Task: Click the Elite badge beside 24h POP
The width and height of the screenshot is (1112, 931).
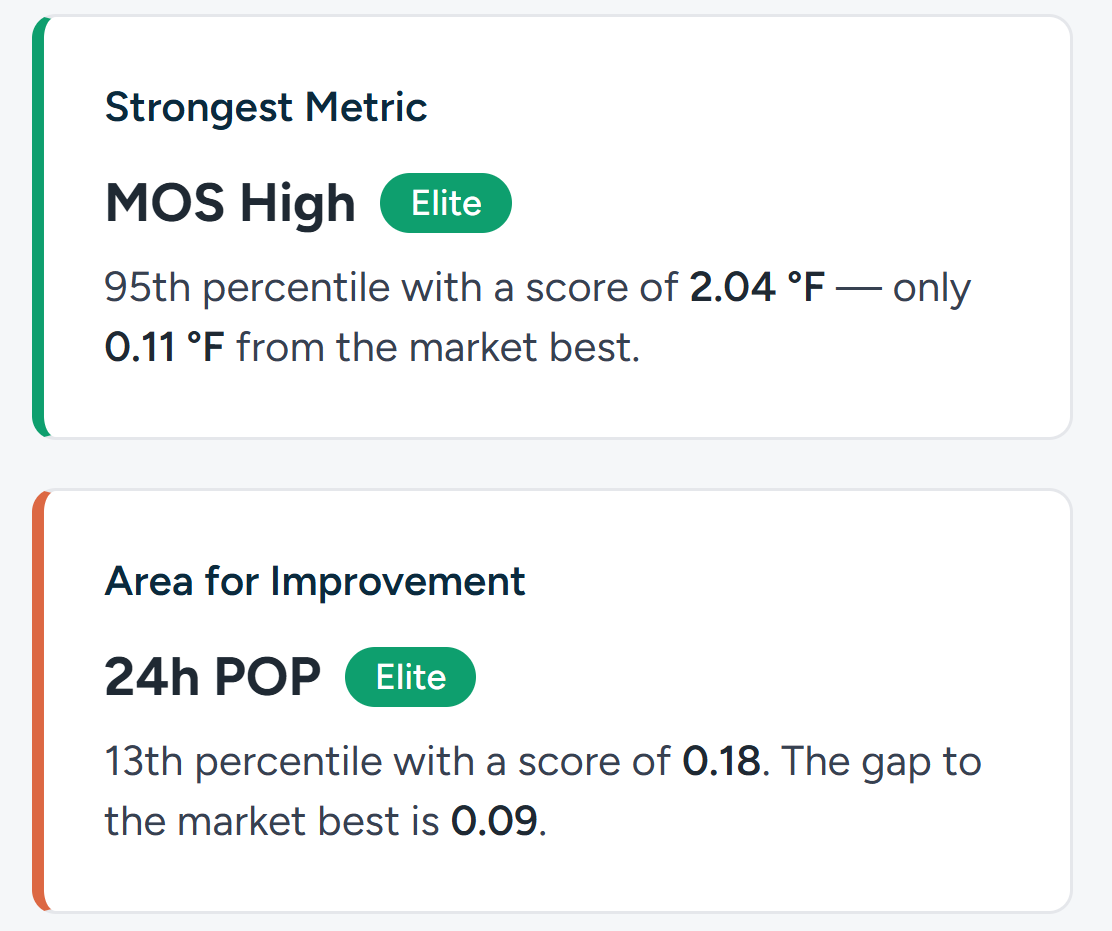Action: tap(410, 678)
